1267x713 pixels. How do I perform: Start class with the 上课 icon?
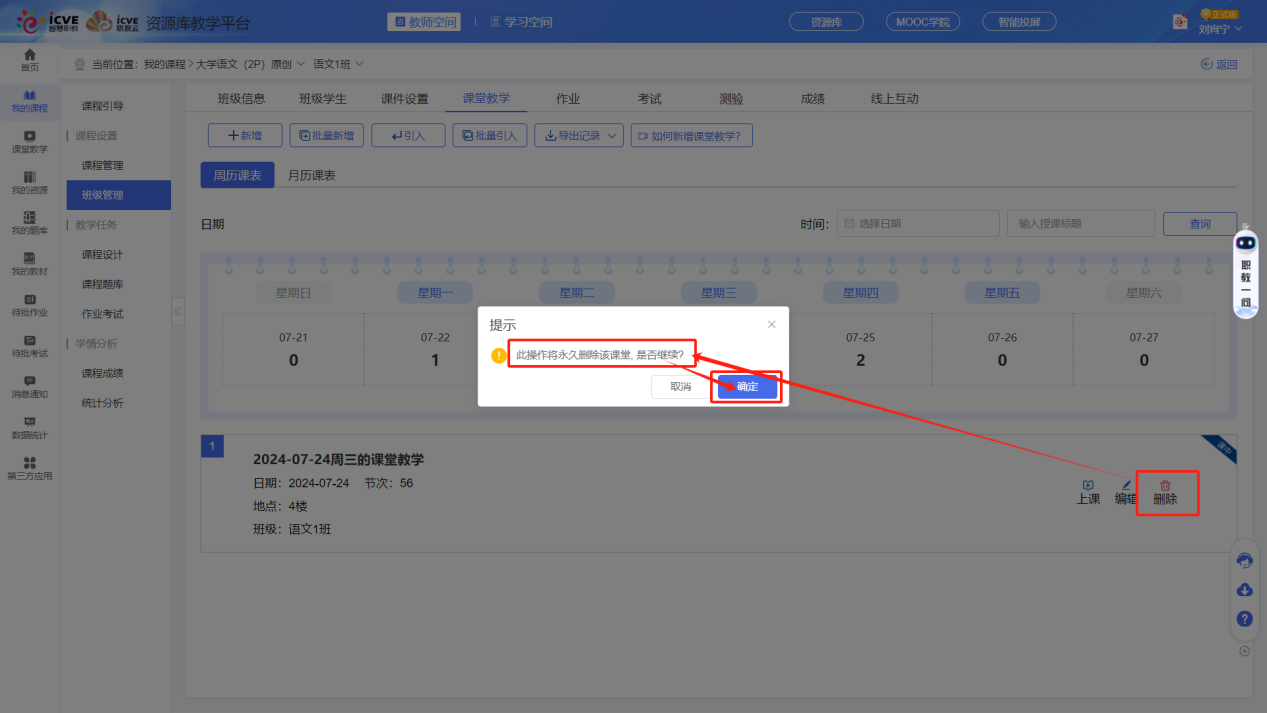(x=1088, y=491)
